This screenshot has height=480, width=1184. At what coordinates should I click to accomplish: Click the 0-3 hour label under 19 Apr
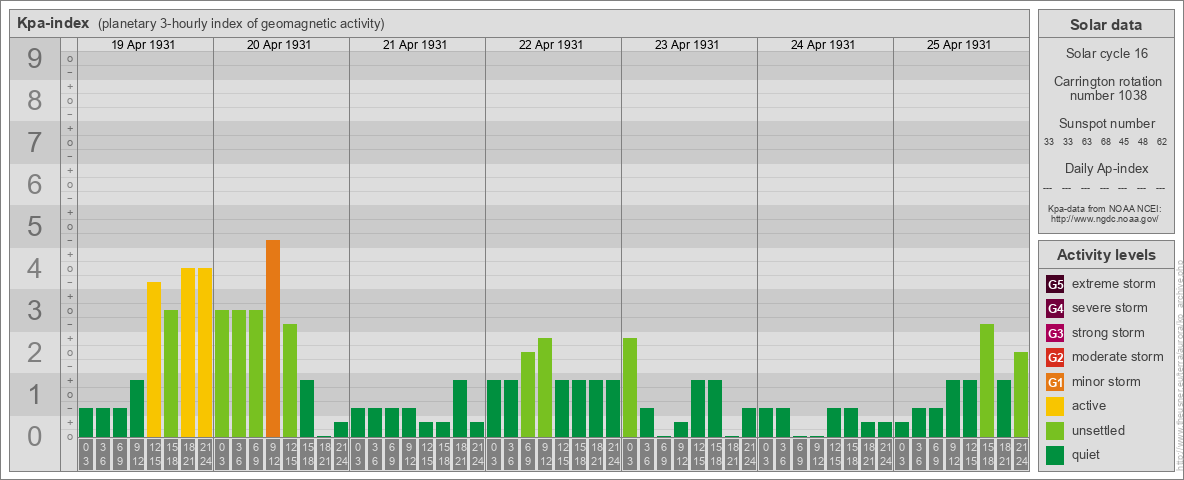click(86, 455)
